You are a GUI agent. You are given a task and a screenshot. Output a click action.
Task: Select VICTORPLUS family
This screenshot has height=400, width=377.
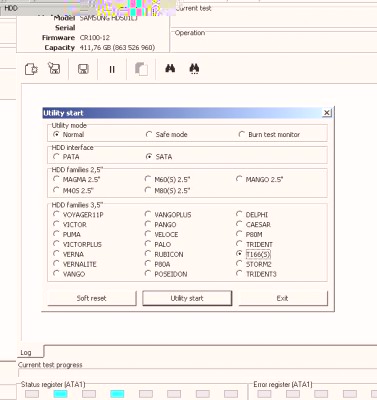click(x=56, y=244)
